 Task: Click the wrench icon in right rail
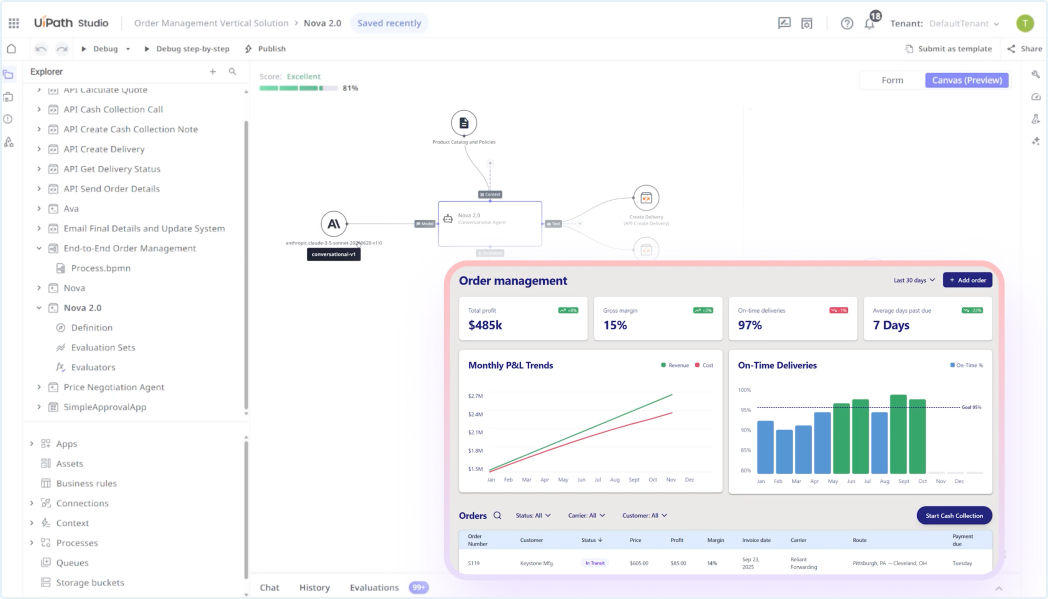click(1035, 74)
